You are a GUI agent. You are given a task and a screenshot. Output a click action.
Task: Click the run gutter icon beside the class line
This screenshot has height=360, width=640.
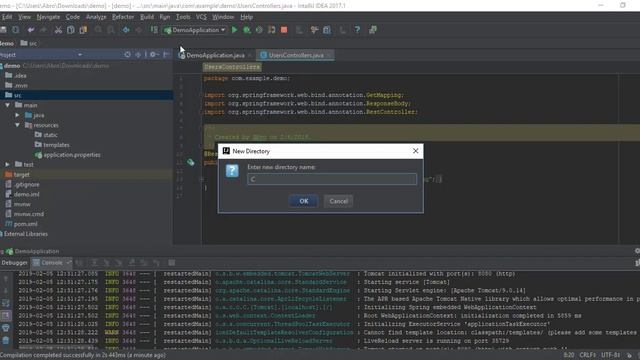191,162
